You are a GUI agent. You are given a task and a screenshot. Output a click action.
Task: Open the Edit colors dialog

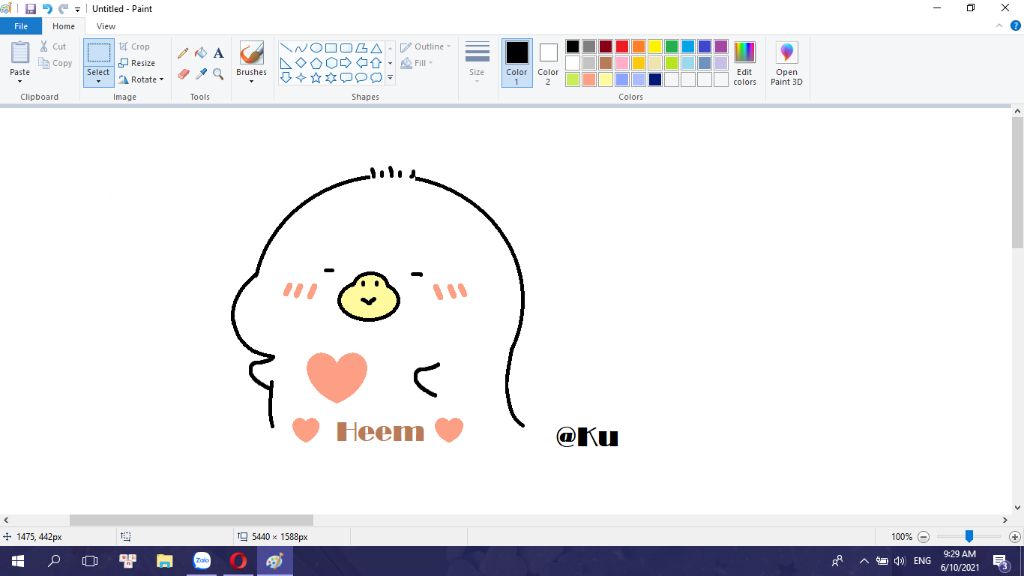click(744, 63)
